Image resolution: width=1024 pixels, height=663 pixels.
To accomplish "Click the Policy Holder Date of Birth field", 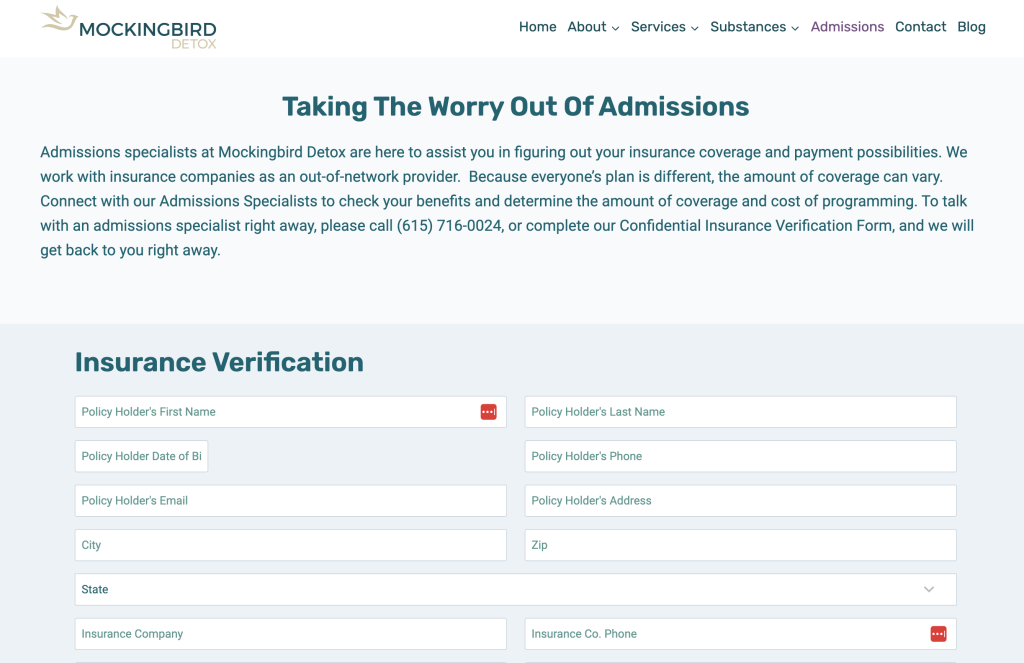I will pyautogui.click(x=141, y=456).
